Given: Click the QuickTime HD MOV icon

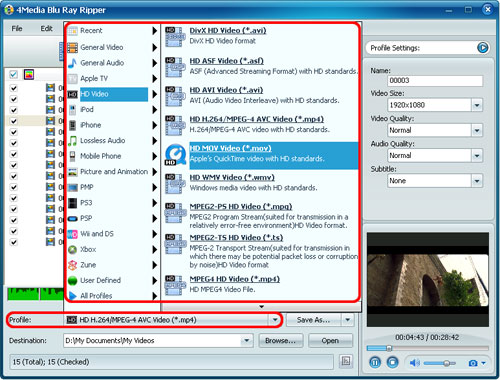Looking at the screenshot, I should 176,155.
